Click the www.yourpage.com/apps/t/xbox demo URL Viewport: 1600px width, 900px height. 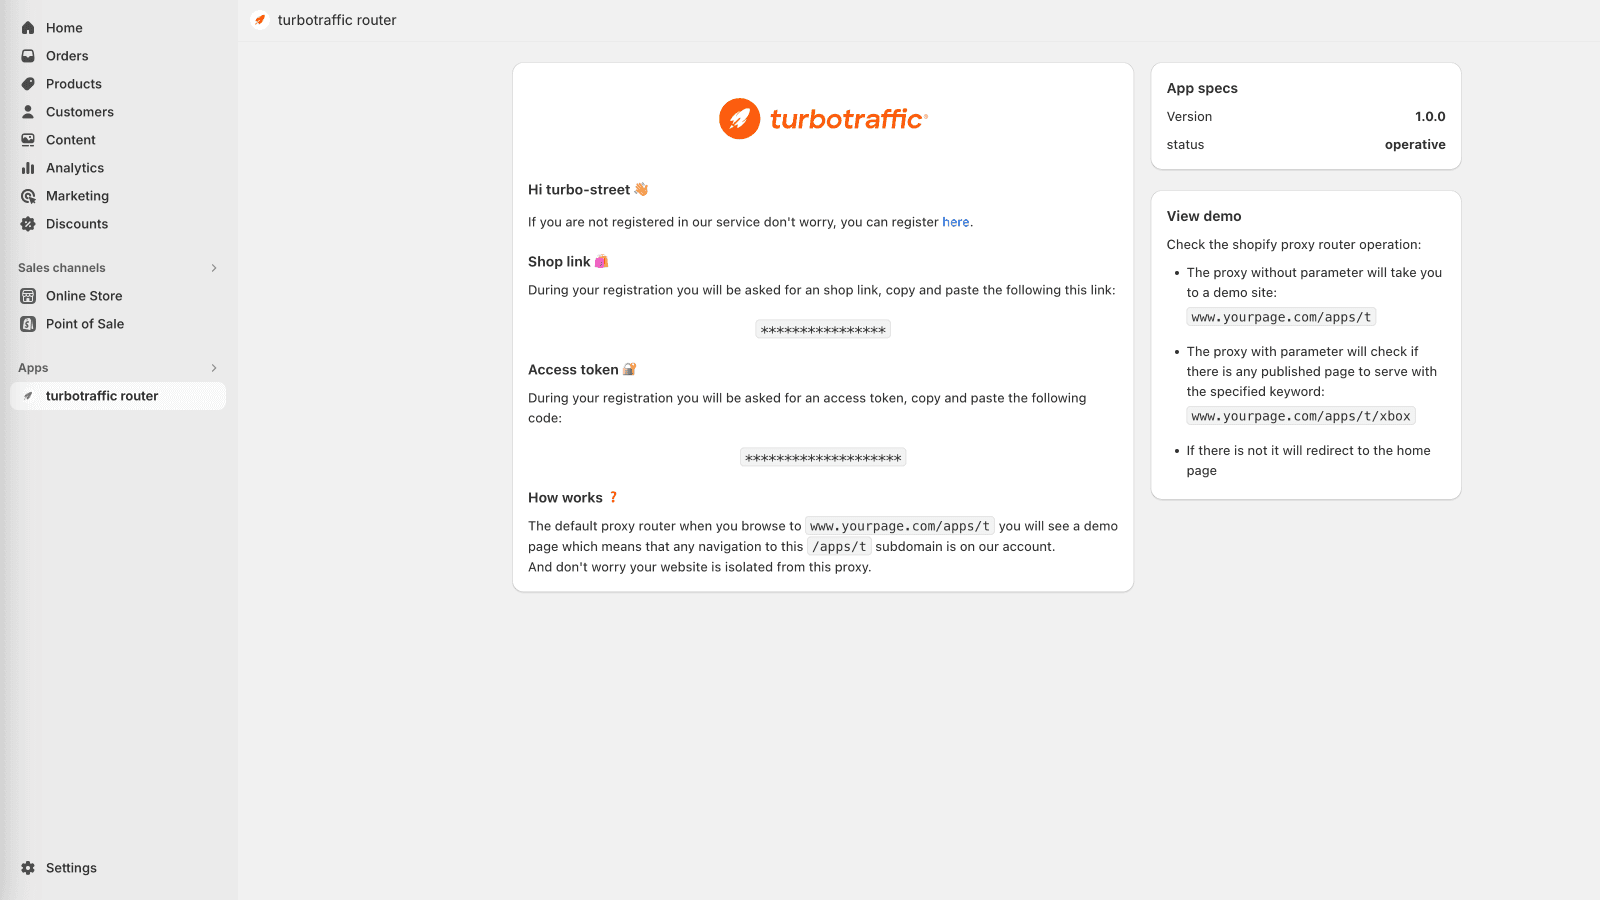pos(1300,416)
